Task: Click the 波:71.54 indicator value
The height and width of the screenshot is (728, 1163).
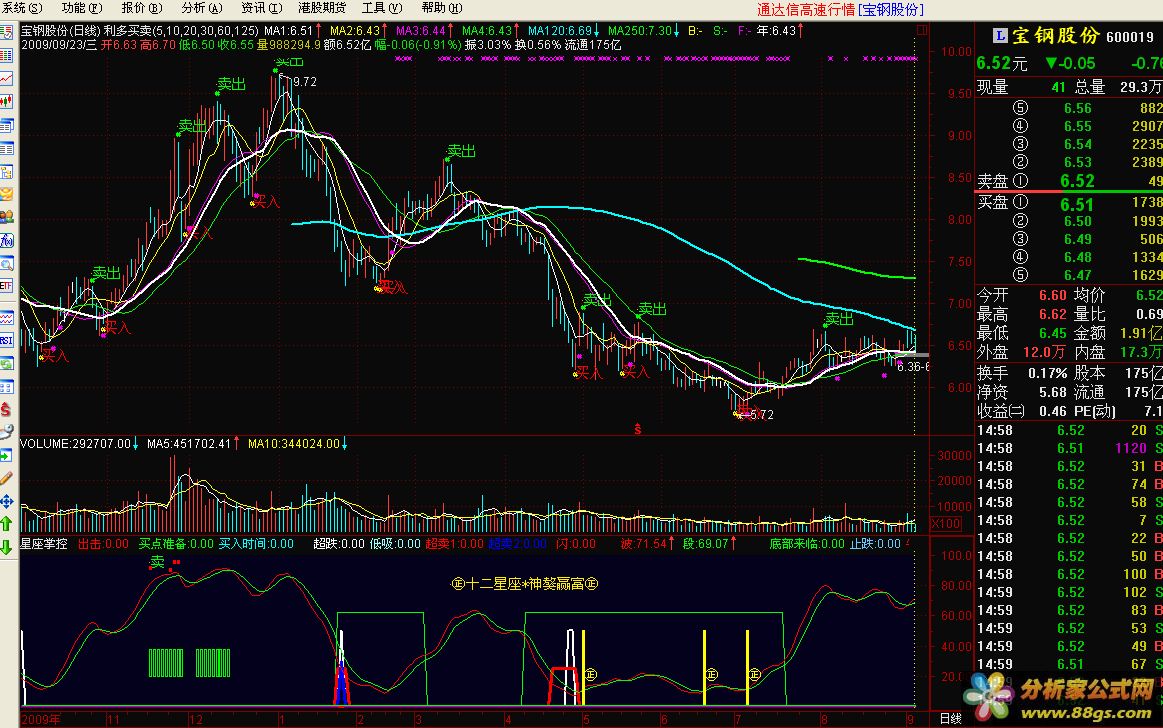Action: pos(643,543)
